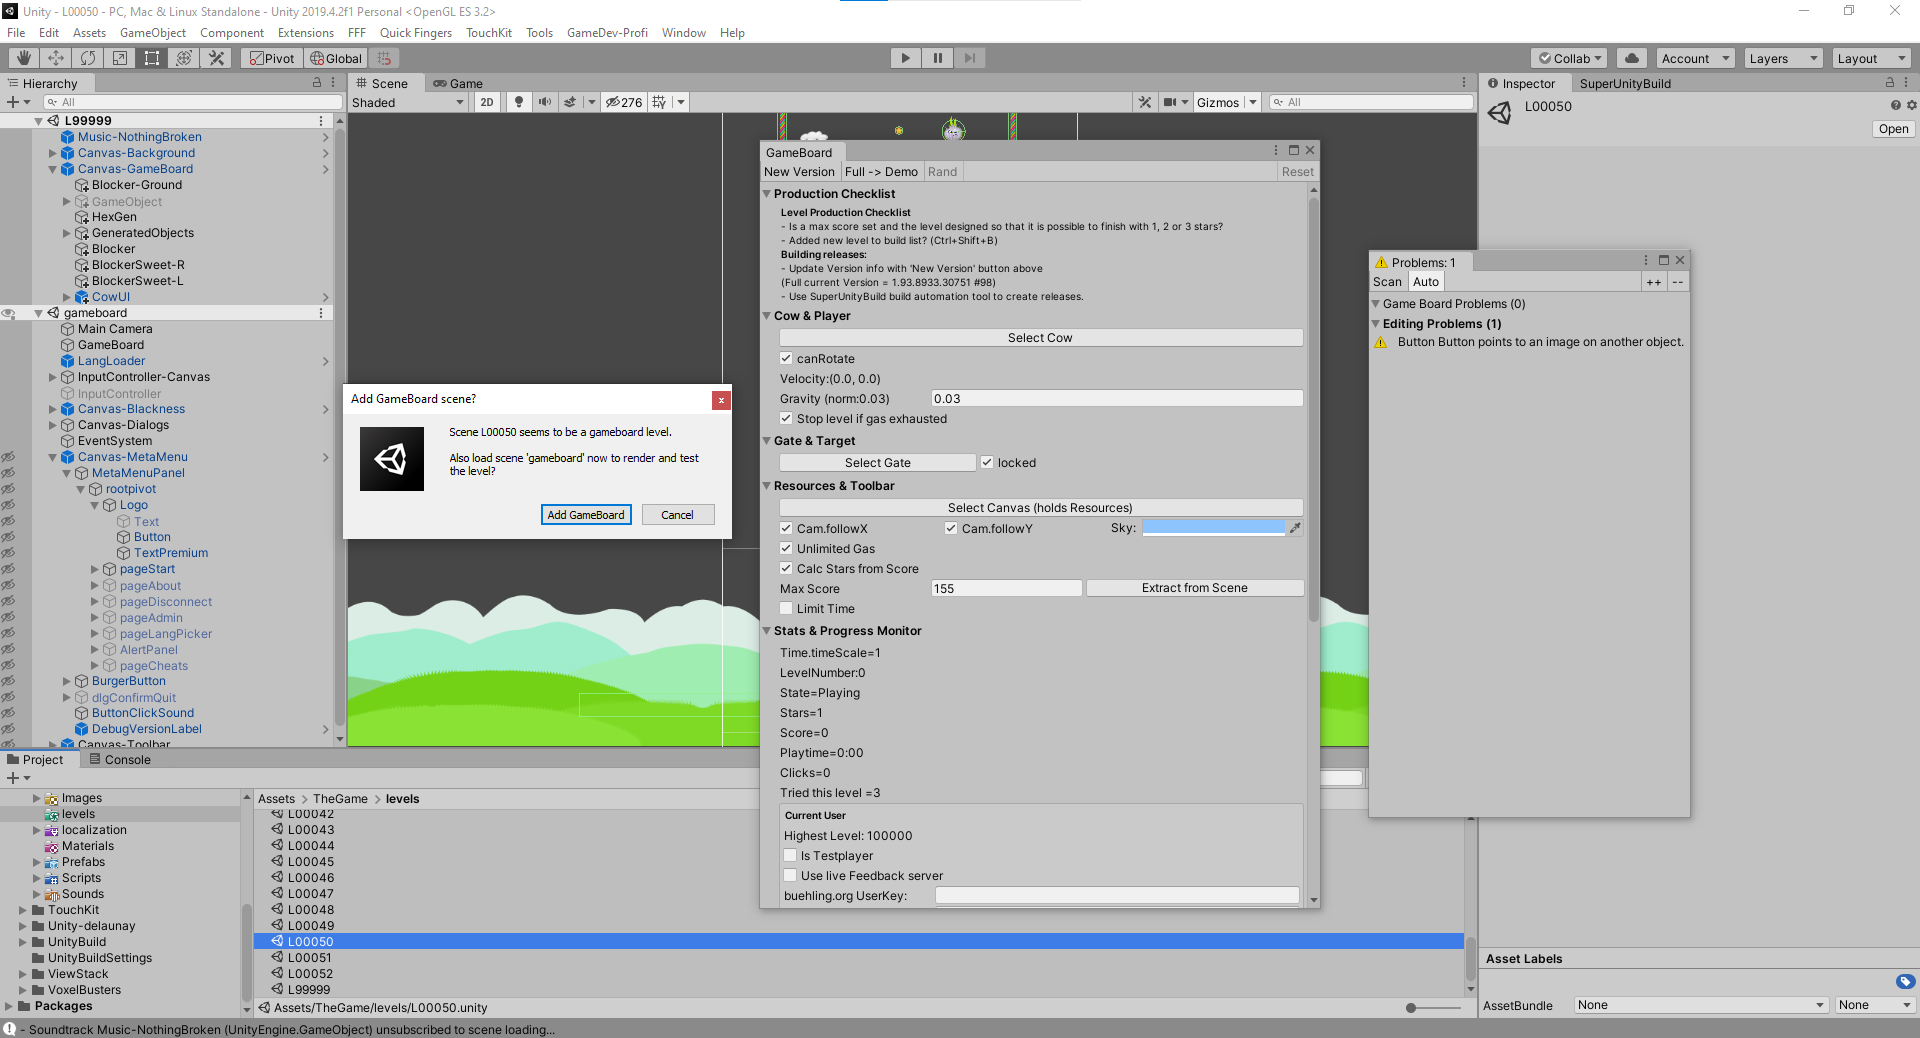1920x1038 pixels.
Task: Activate the Rect Transform tool
Action: click(x=152, y=58)
